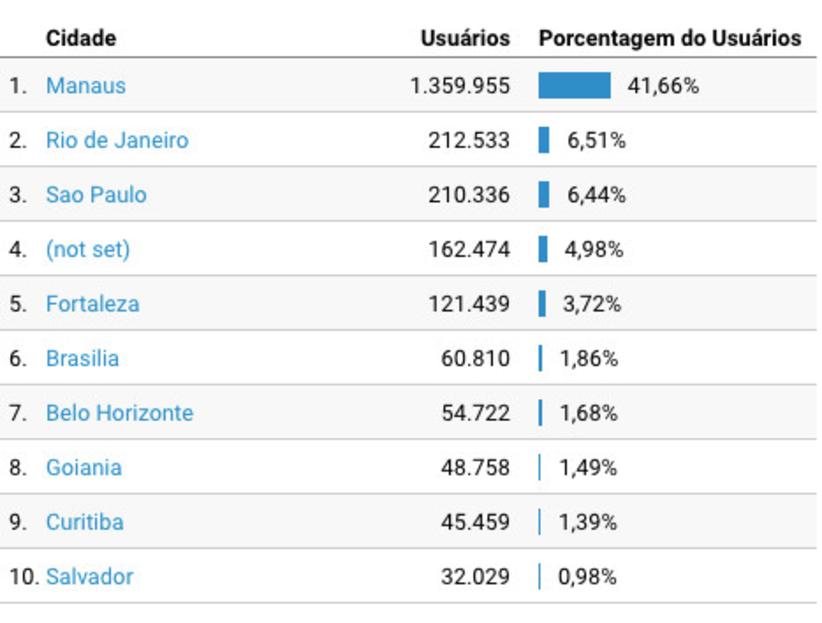
Task: Click the Sao Paulo 6,44% bar
Action: point(544,195)
